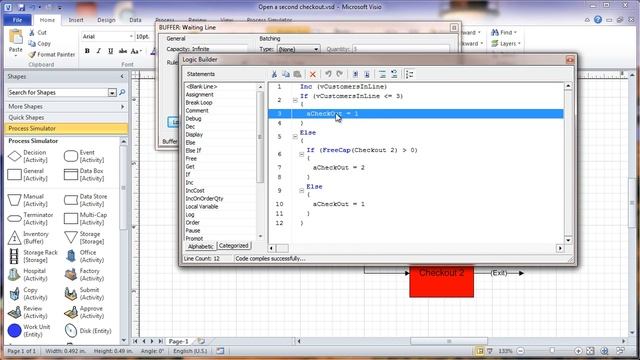Click Redo arrow in Logic Builder toolbar
The height and width of the screenshot is (360, 640).
tap(340, 74)
